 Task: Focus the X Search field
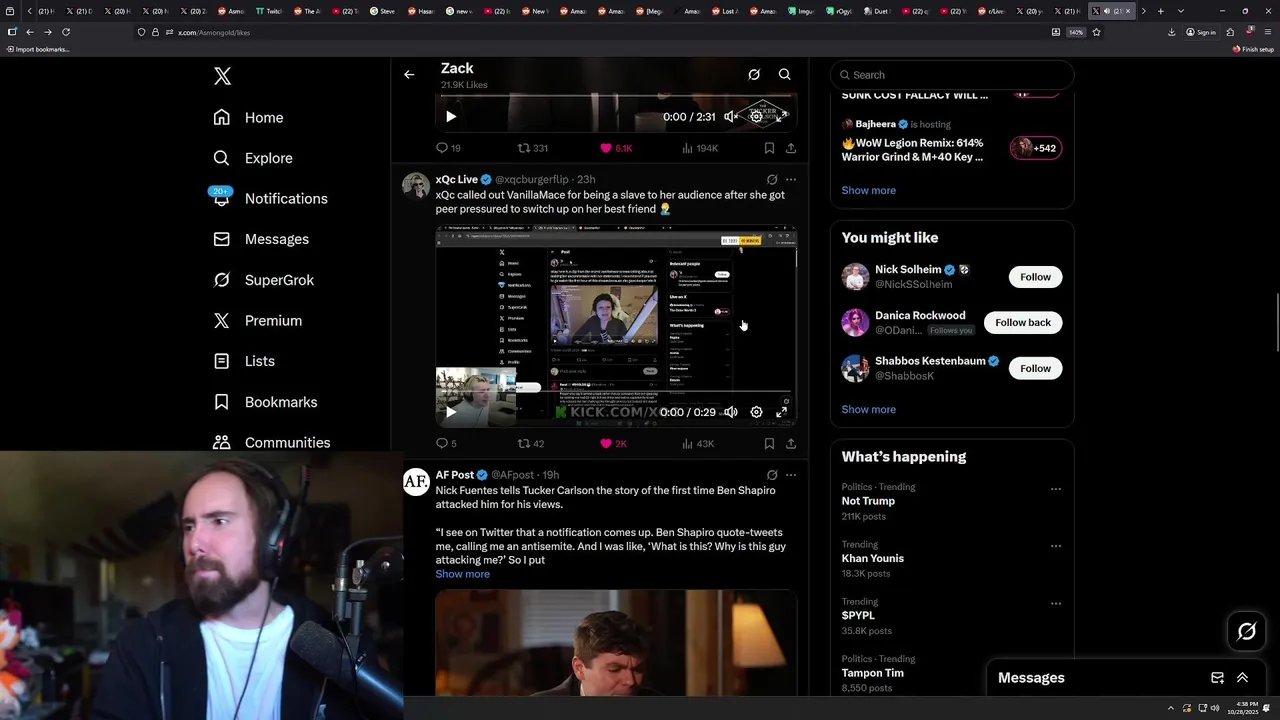click(x=952, y=75)
